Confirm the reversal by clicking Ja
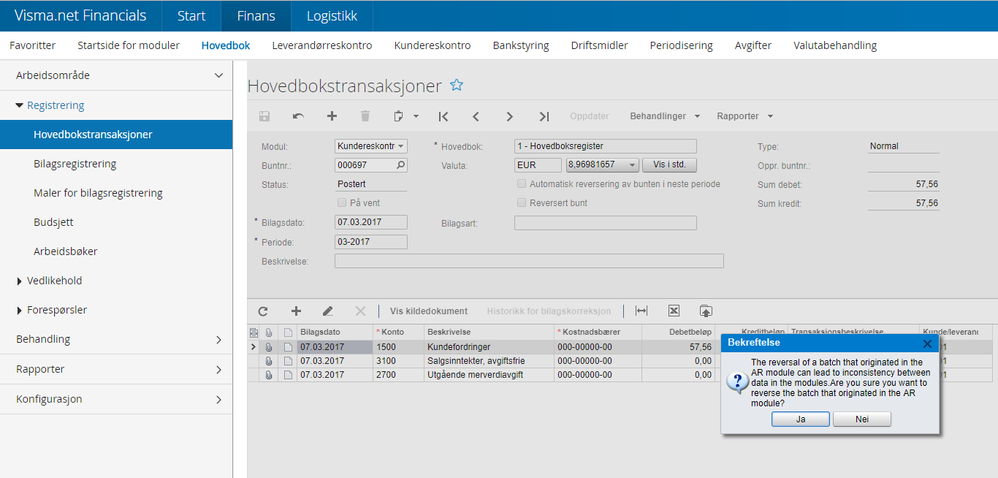998x478 pixels. pyautogui.click(x=800, y=420)
